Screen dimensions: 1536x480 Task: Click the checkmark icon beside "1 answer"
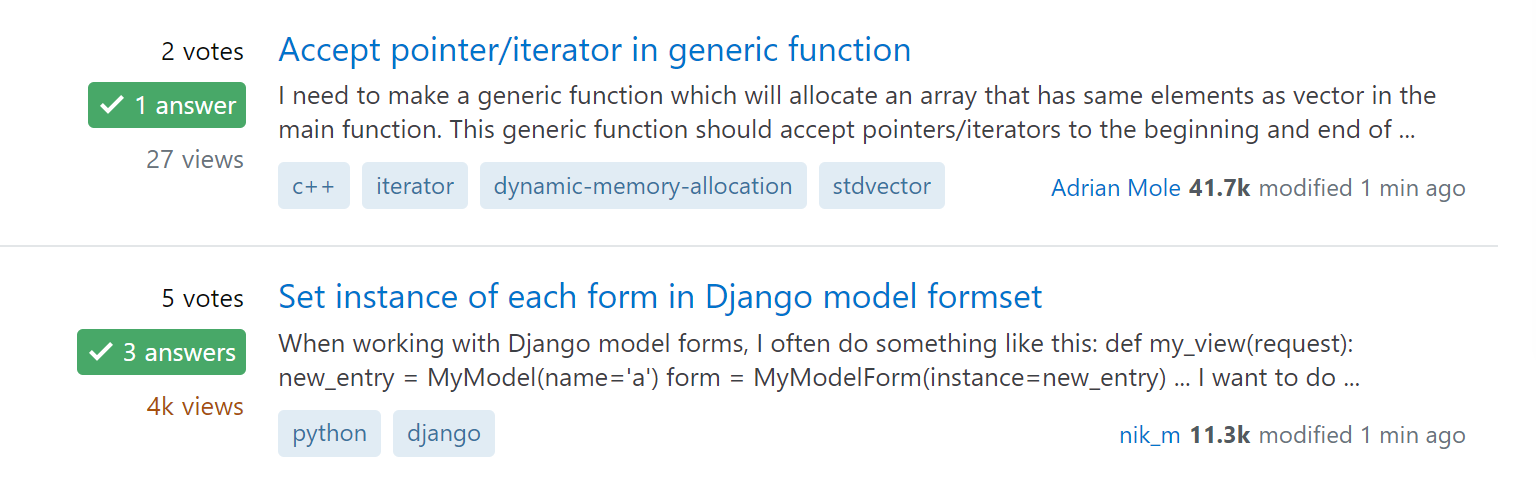[x=113, y=105]
